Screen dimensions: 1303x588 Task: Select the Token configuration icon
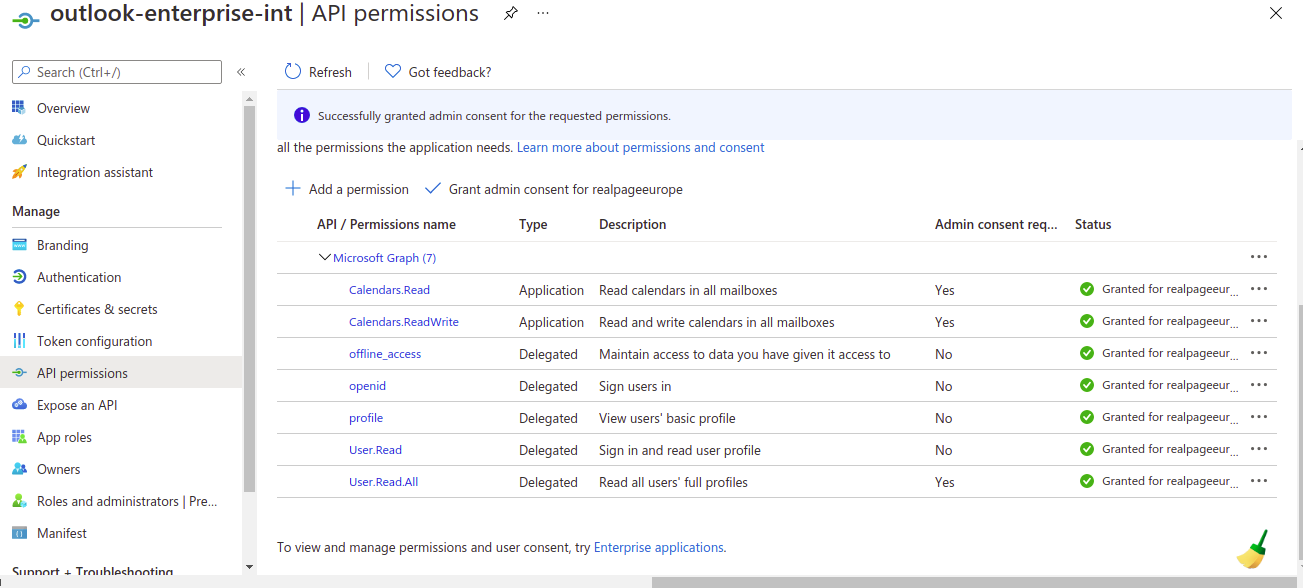[19, 340]
